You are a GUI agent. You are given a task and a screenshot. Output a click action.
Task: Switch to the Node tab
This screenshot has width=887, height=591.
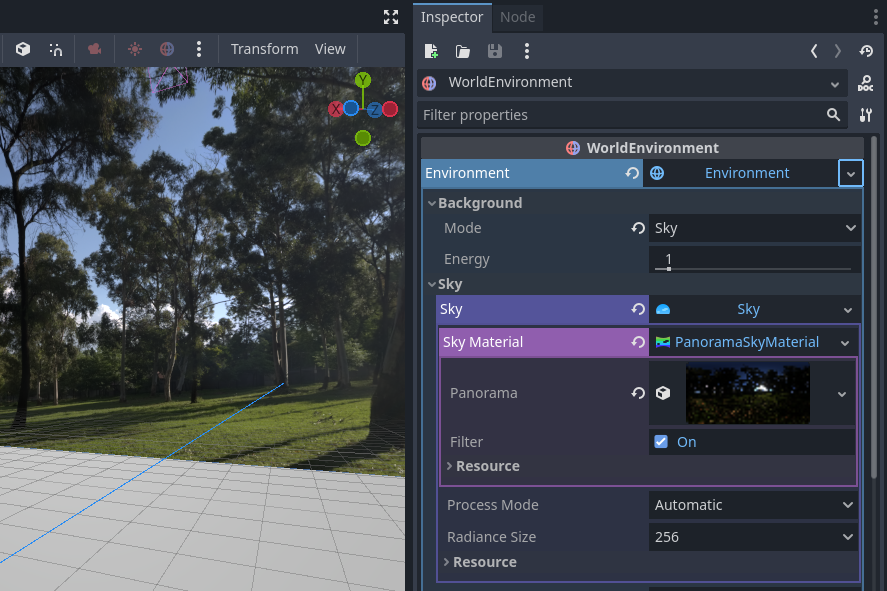pyautogui.click(x=518, y=17)
